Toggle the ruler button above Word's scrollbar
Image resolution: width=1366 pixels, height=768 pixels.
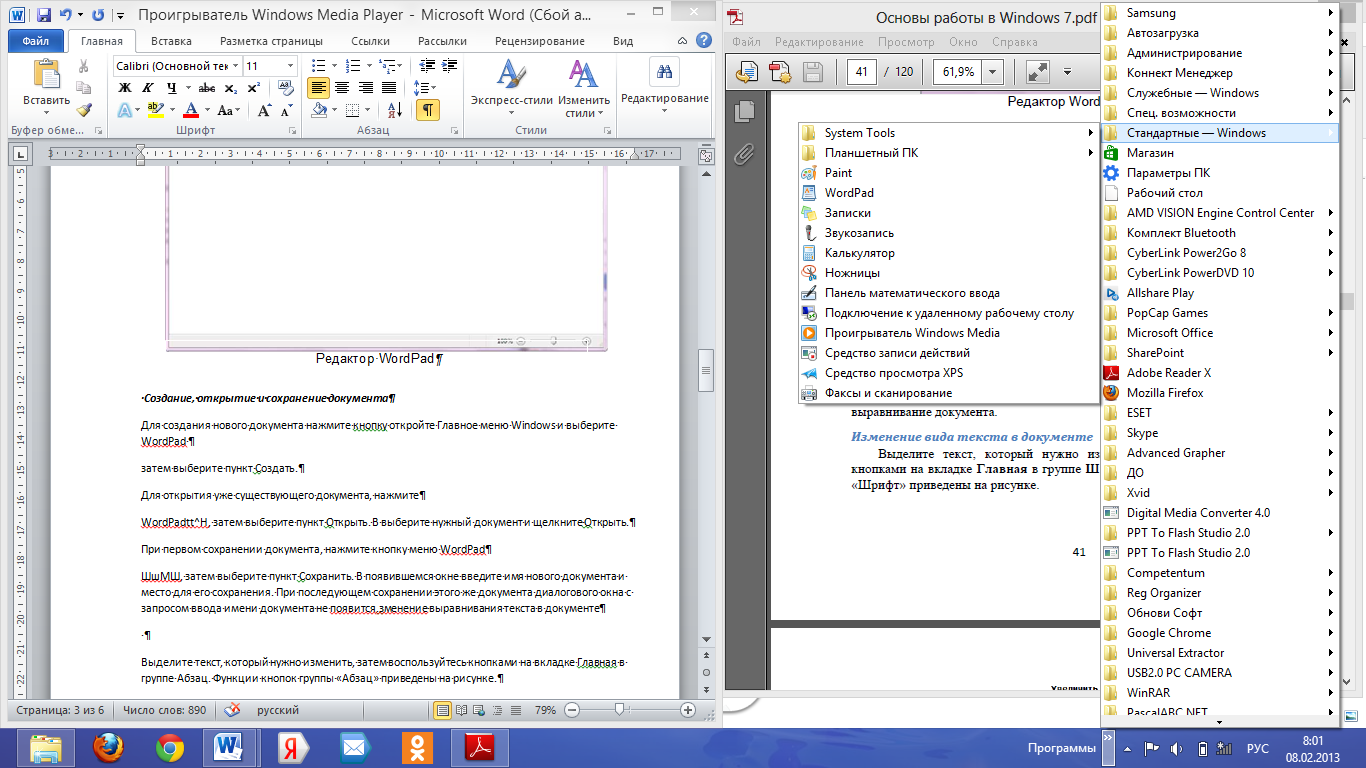[706, 156]
